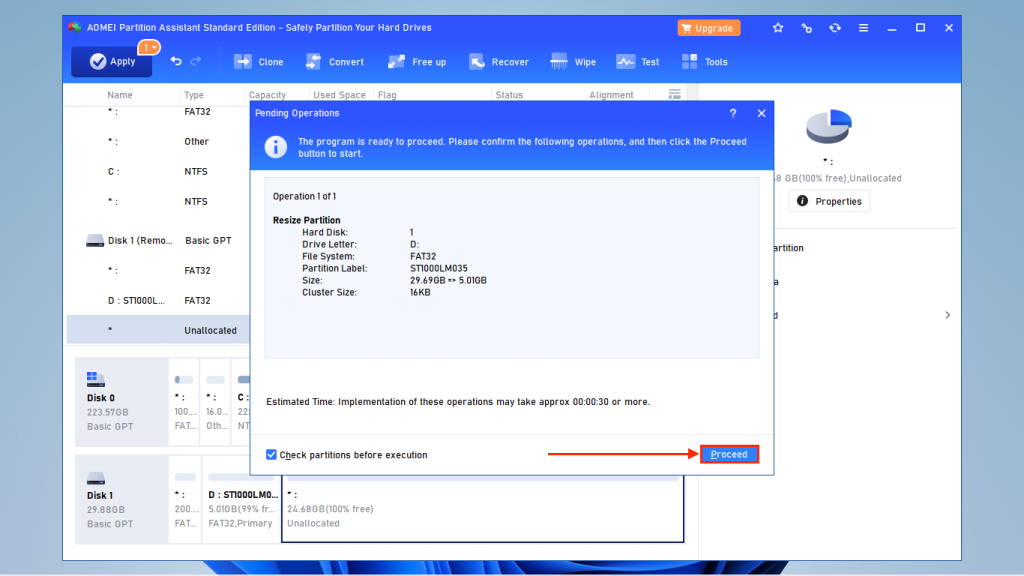Open the hamburger menu in the title bar
Screen dimensions: 1024x576
pos(863,28)
